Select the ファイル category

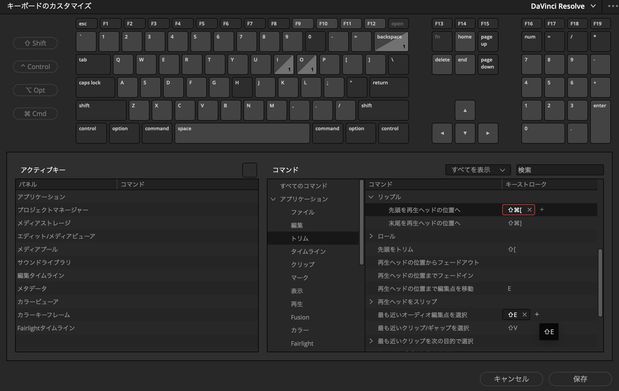click(x=302, y=212)
